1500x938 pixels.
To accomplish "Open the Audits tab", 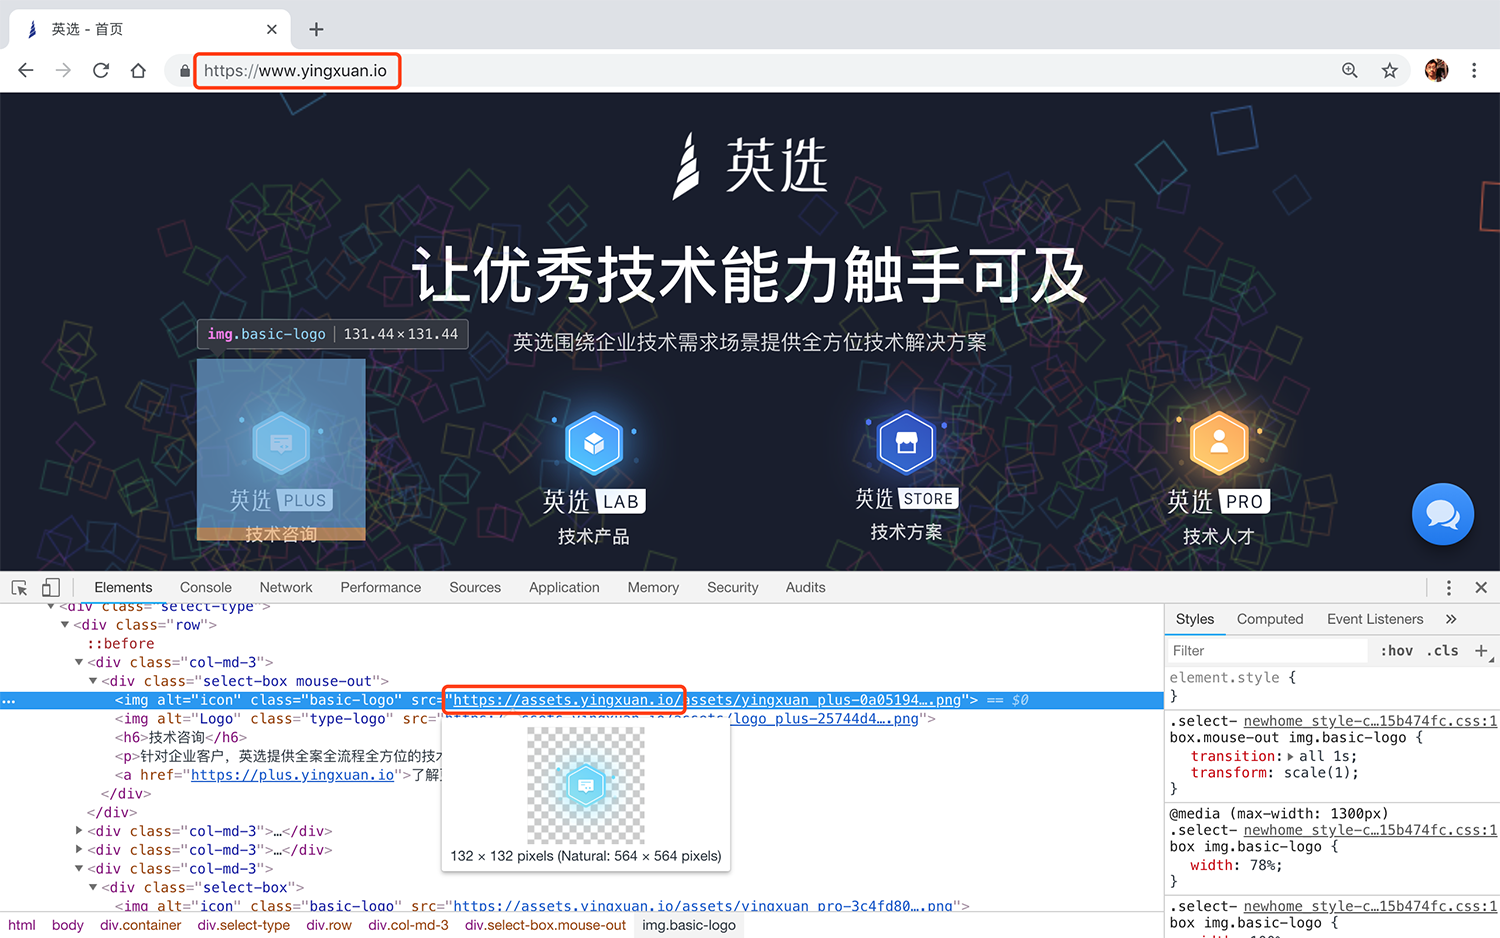I will [806, 588].
